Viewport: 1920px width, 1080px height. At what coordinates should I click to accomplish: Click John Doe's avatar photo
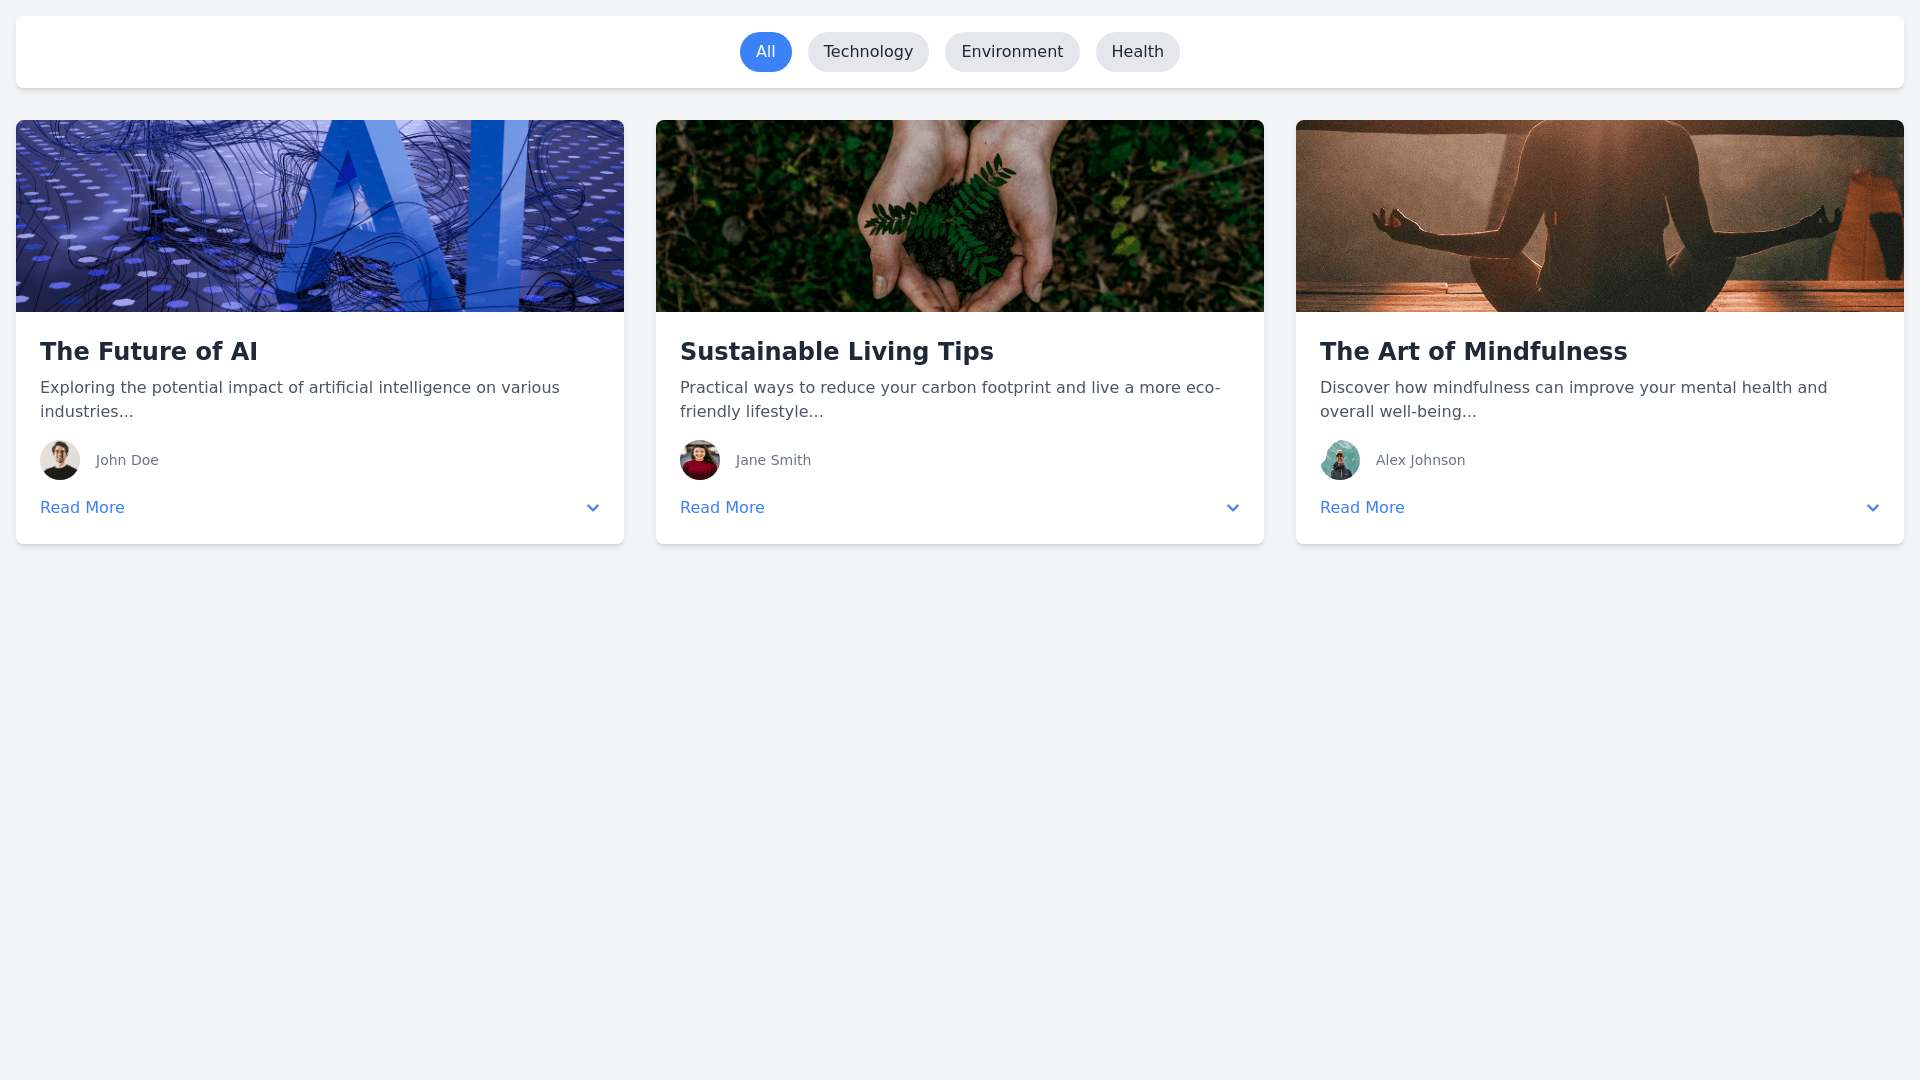pyautogui.click(x=60, y=460)
